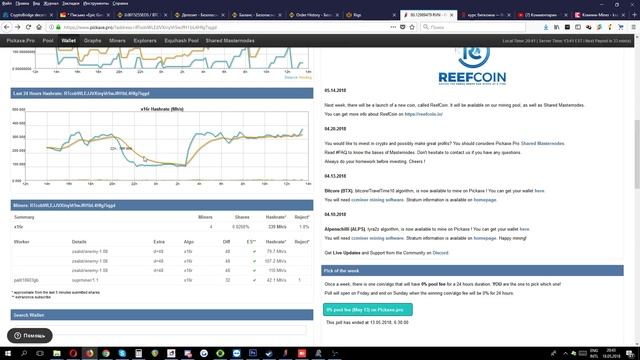Image resolution: width=640 pixels, height=360 pixels.
Task: Open the browser home page icon
Action: pyautogui.click(x=39, y=27)
